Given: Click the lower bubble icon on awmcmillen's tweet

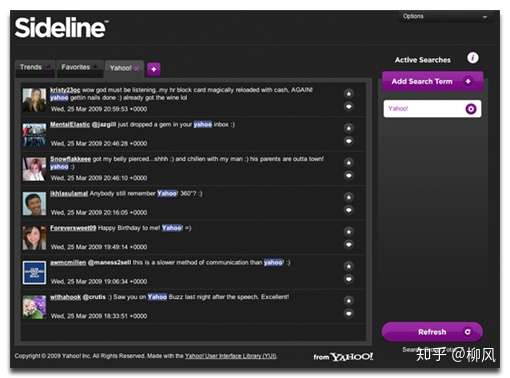Looking at the screenshot, I should pos(348,279).
